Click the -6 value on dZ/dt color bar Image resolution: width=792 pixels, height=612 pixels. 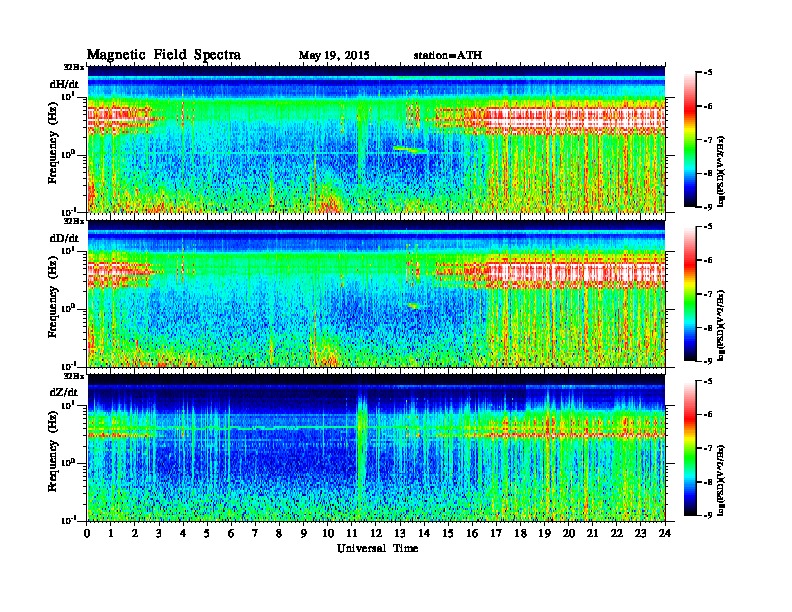[708, 415]
